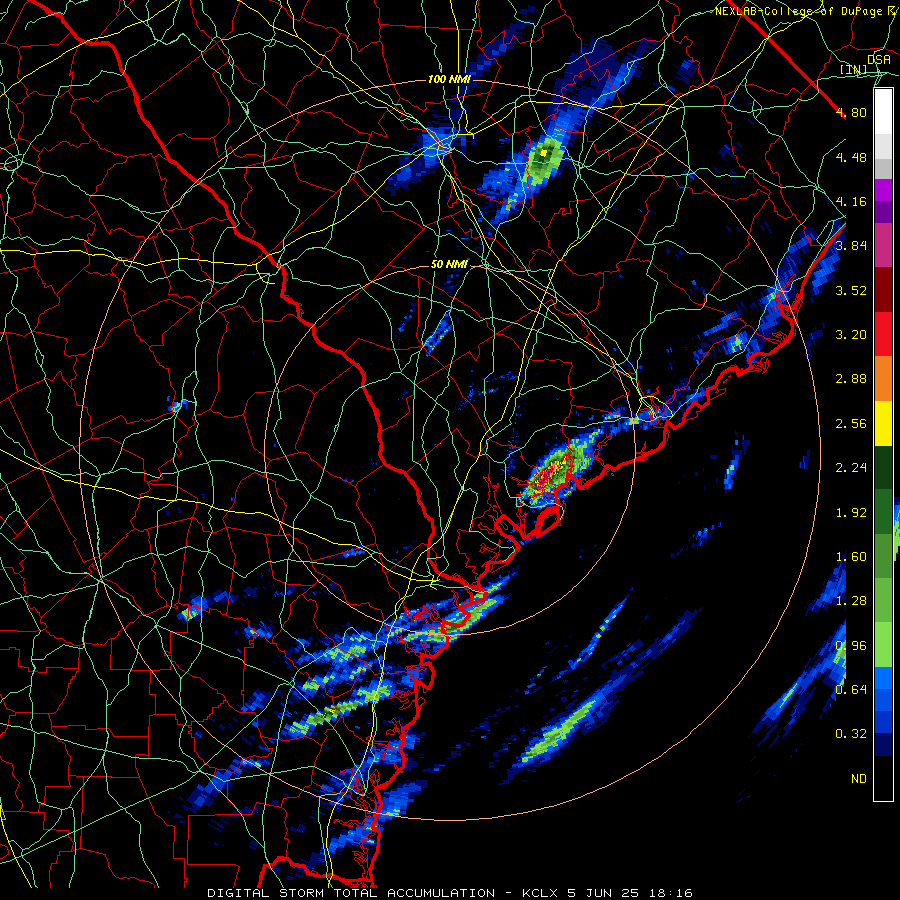Click the 1.28 legend value
The image size is (900, 900).
pos(851,601)
